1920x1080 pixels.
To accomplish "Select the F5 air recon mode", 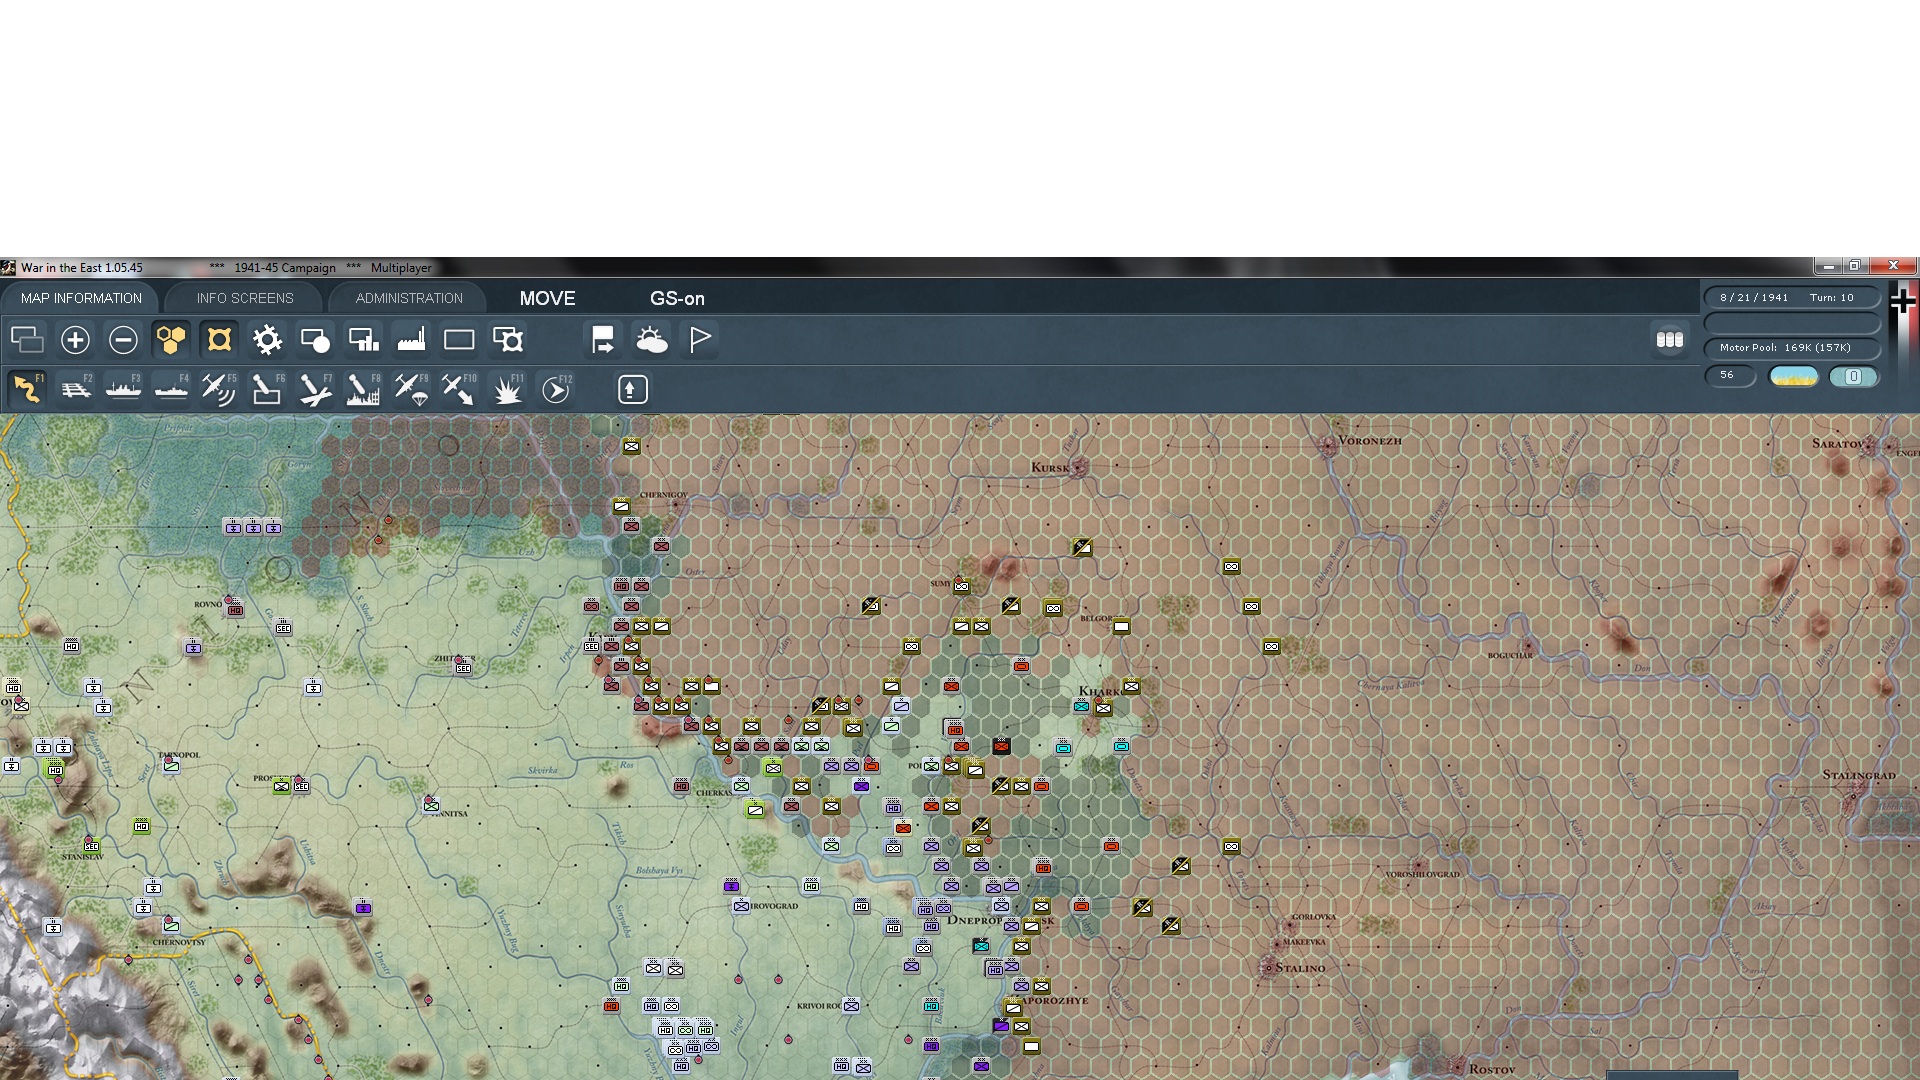I will point(219,389).
